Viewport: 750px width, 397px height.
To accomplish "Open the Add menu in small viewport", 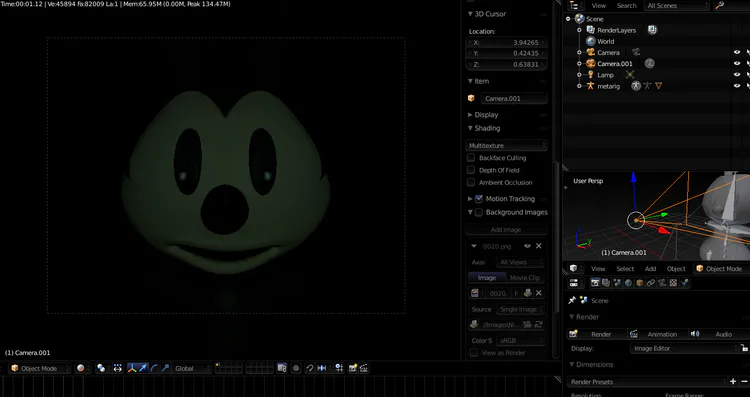I will coord(651,268).
